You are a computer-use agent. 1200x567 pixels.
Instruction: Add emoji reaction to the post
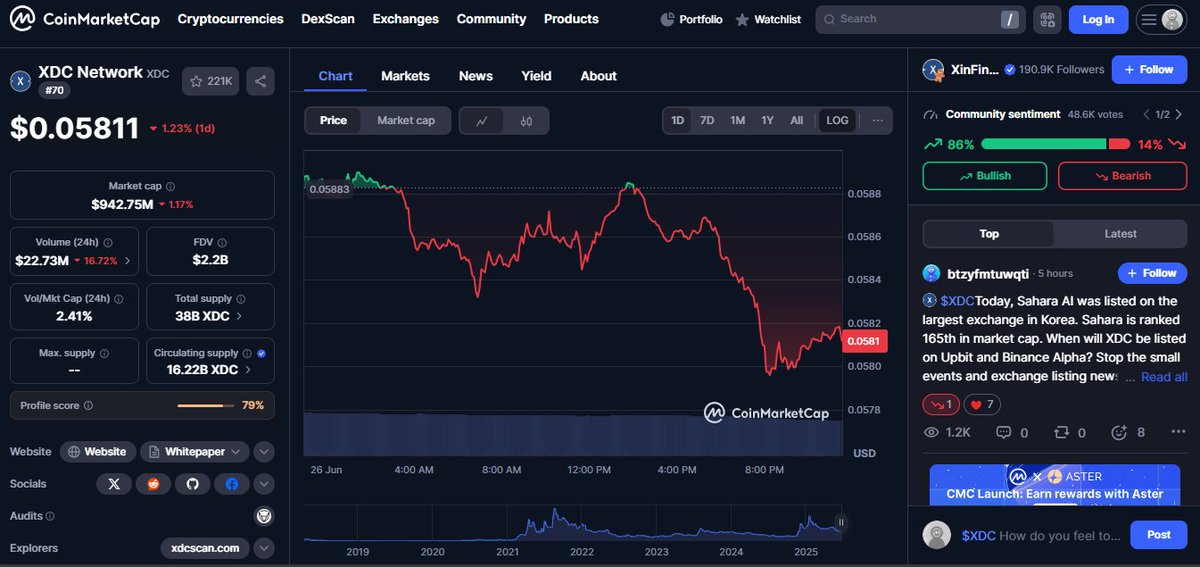click(x=1119, y=433)
